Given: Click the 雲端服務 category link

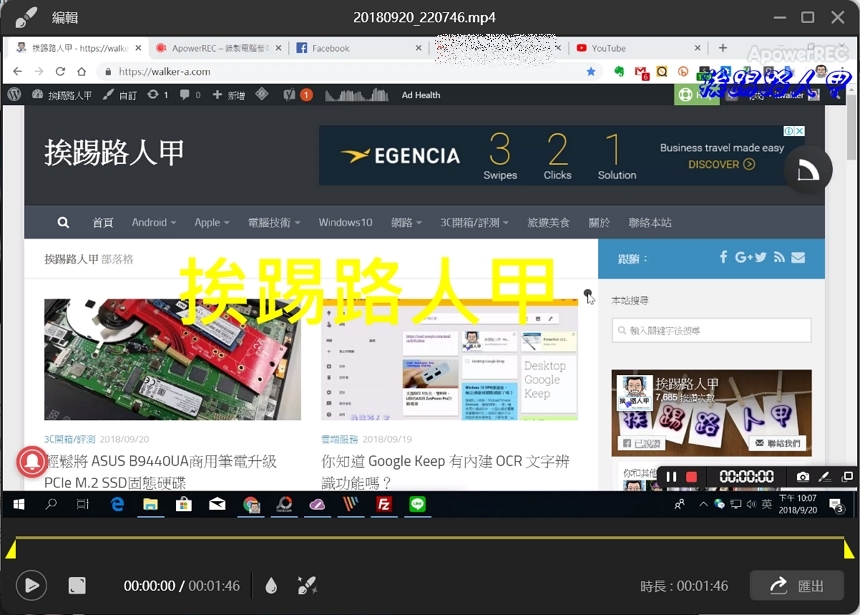Looking at the screenshot, I should point(339,439).
